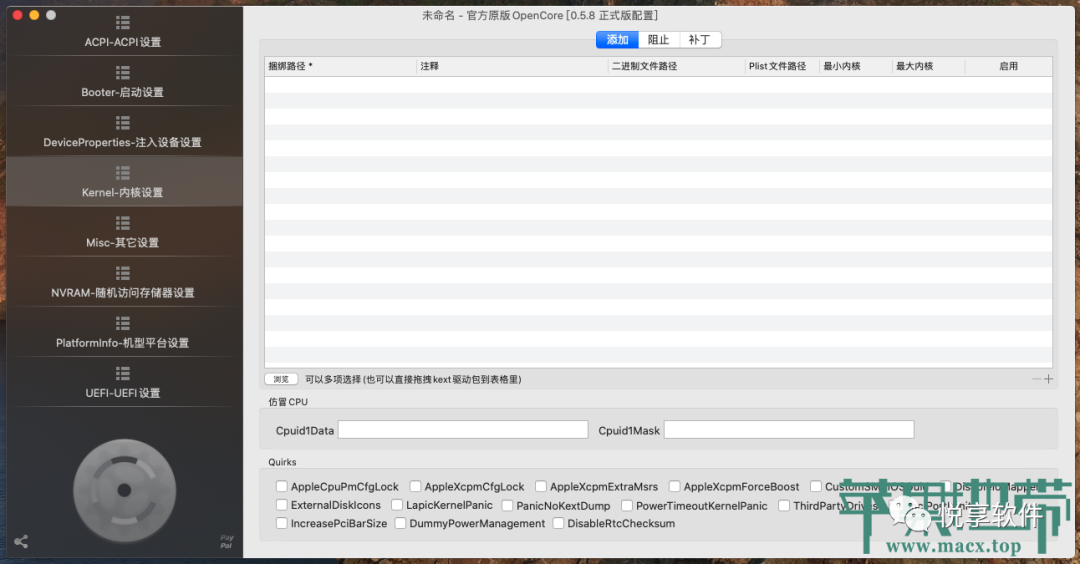Click the minus icon to remove a kext row
The width and height of the screenshot is (1080, 564).
[1037, 379]
